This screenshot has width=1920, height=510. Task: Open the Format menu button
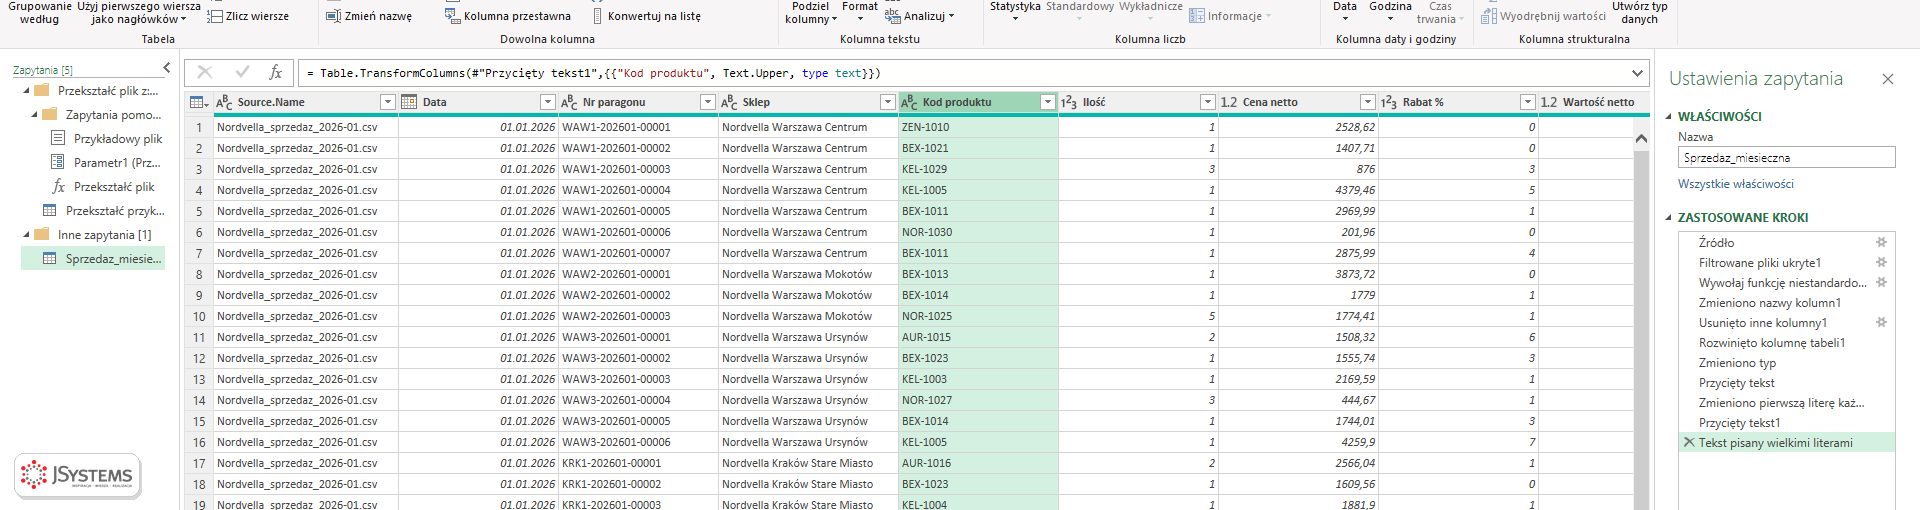[x=860, y=10]
